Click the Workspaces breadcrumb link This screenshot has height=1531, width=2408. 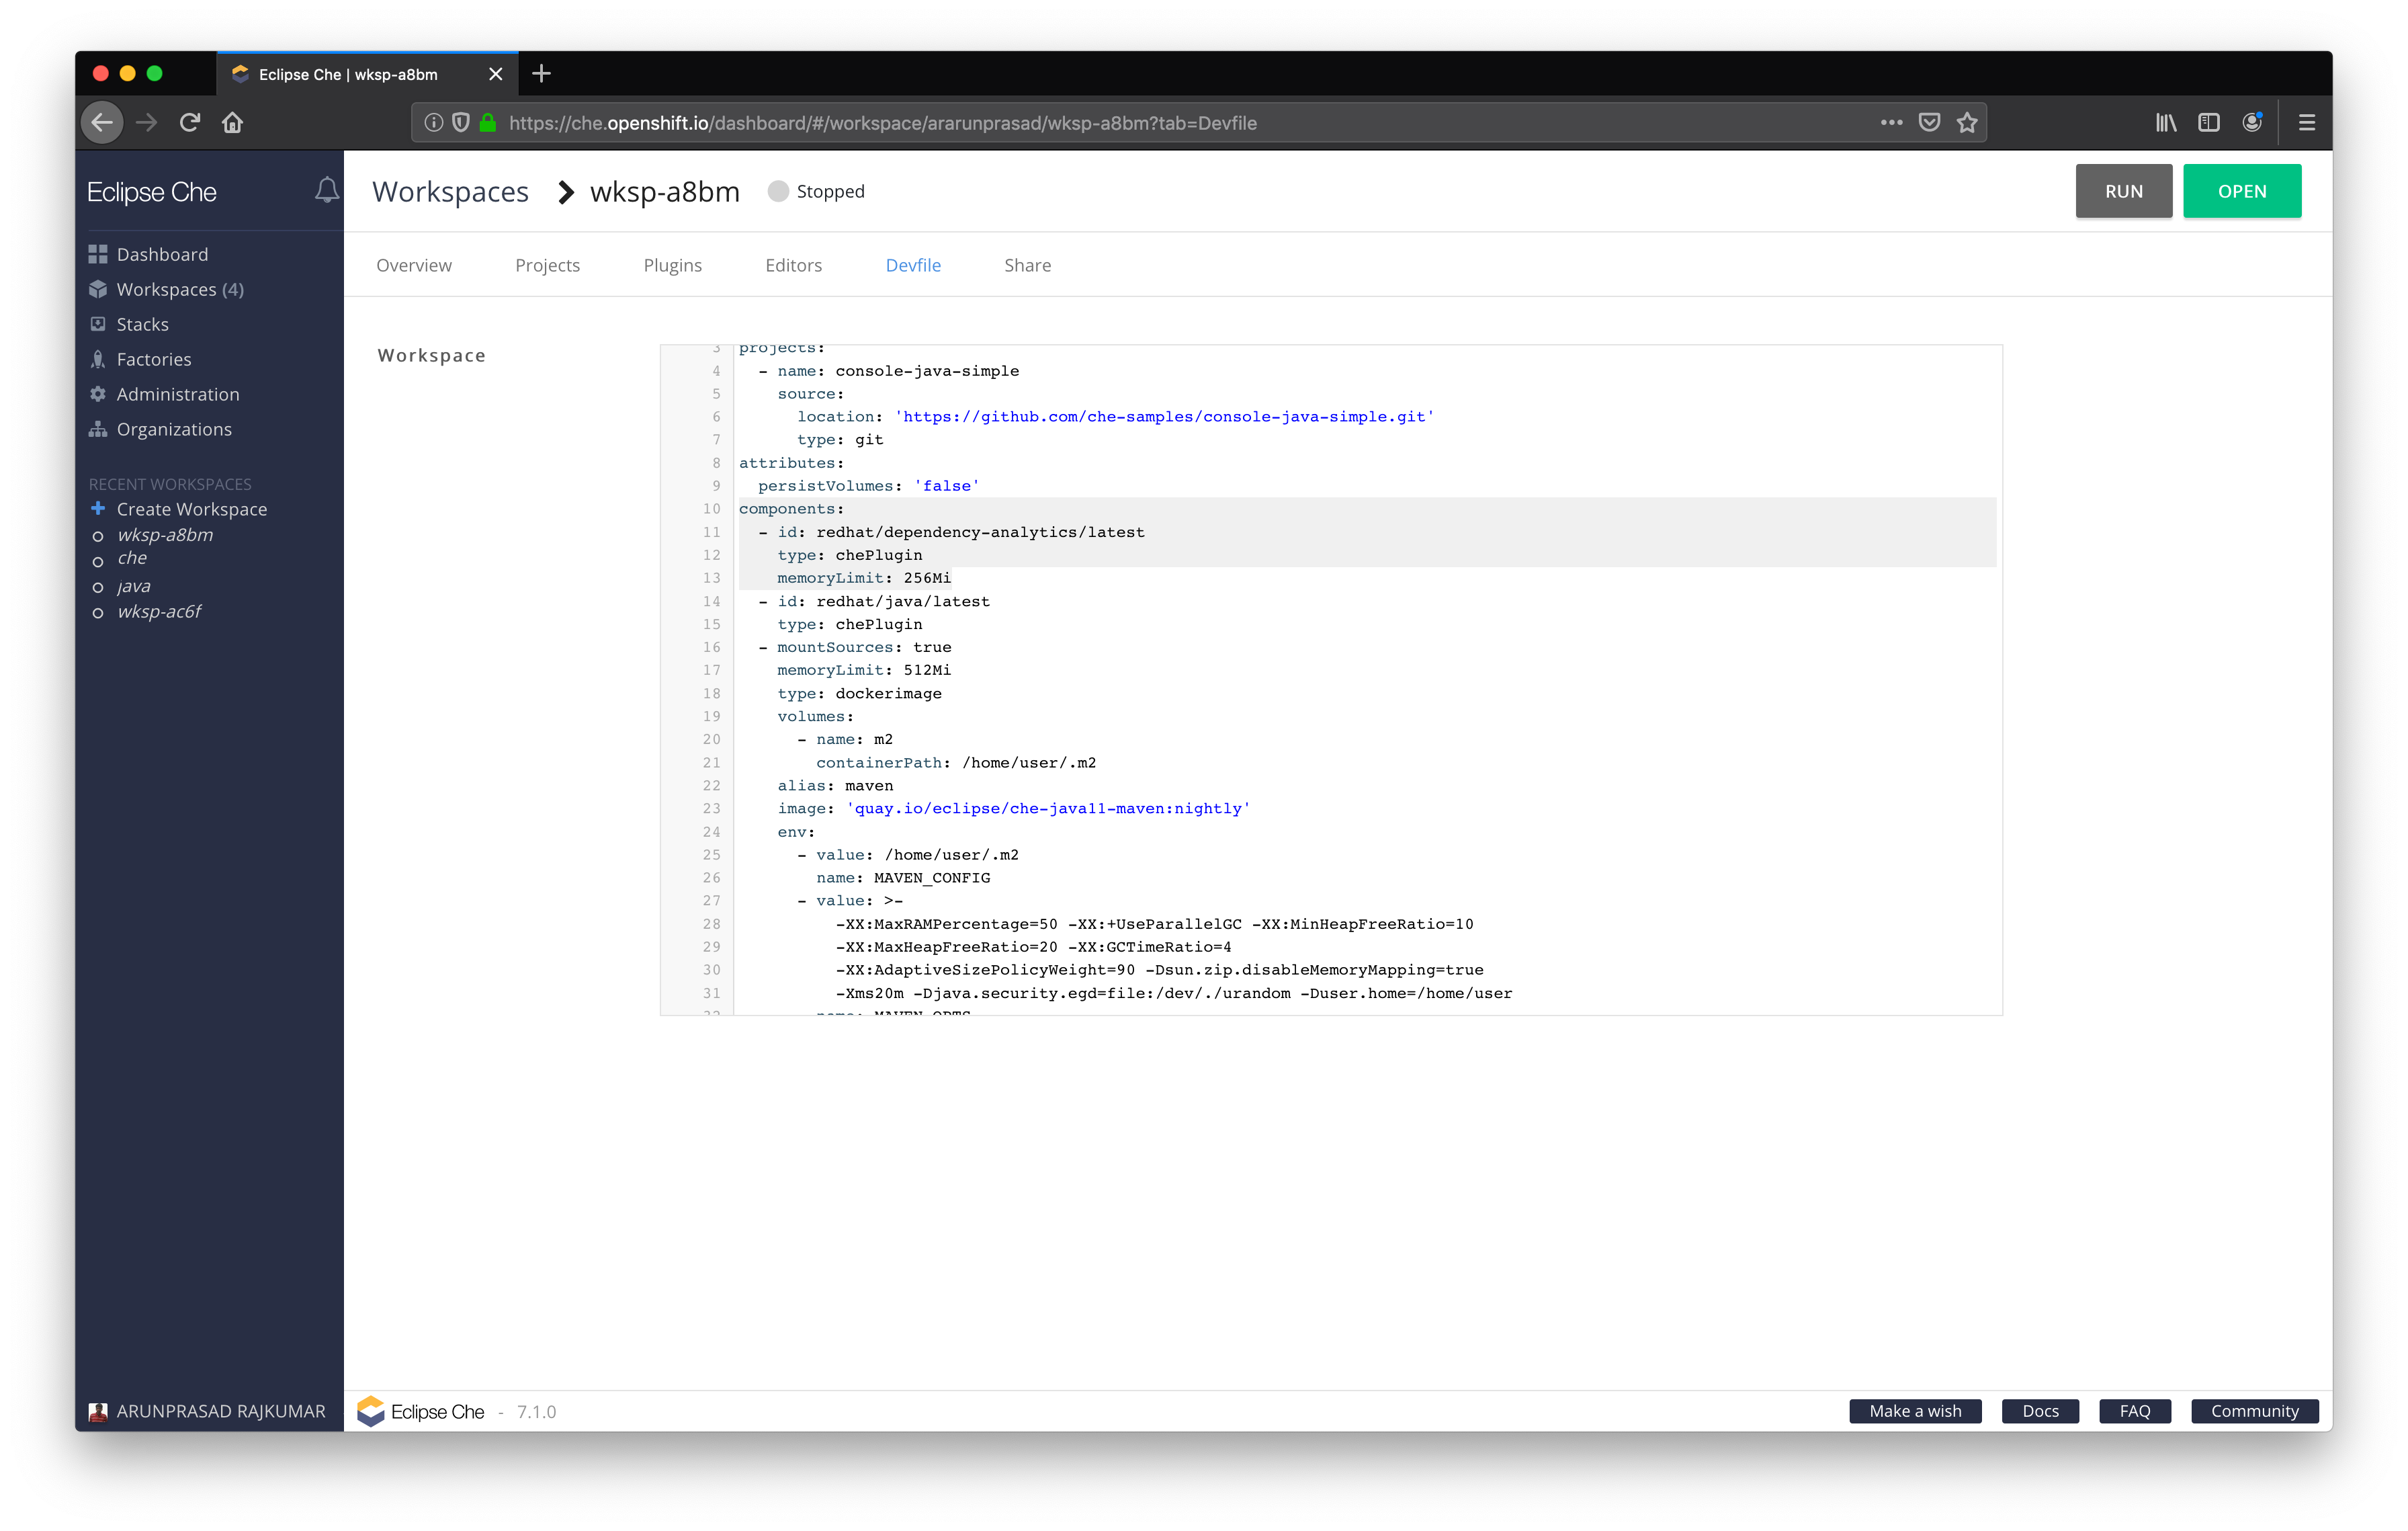click(450, 191)
